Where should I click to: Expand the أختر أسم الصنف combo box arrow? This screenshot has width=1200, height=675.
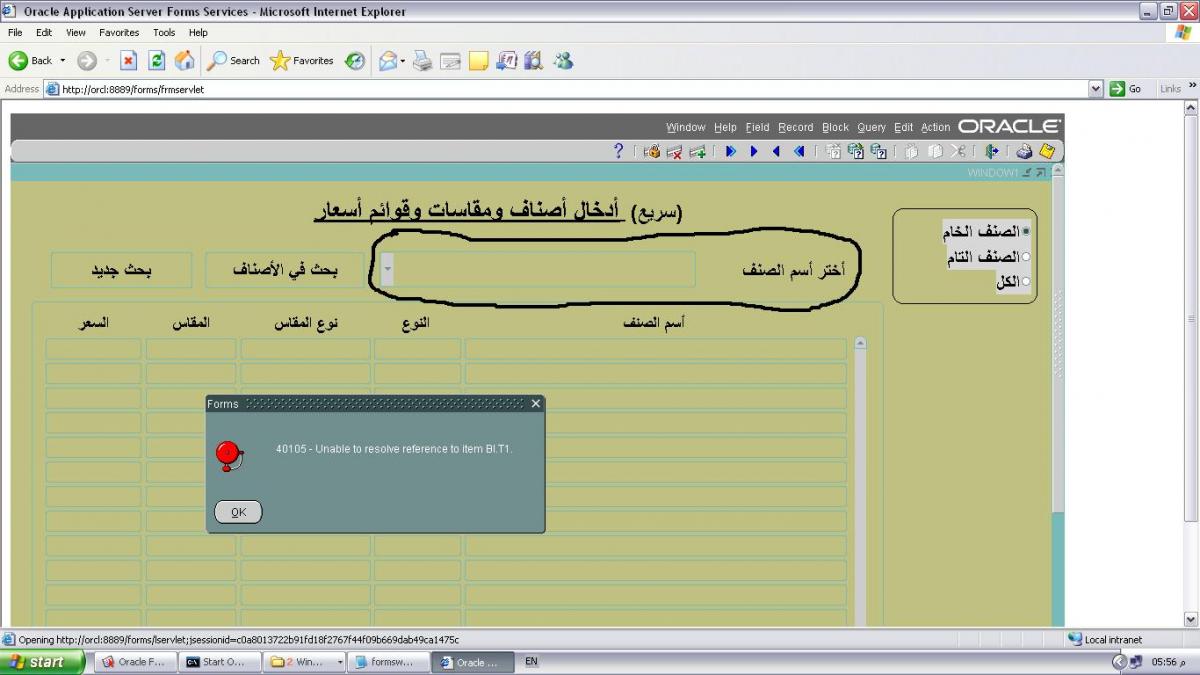click(387, 270)
